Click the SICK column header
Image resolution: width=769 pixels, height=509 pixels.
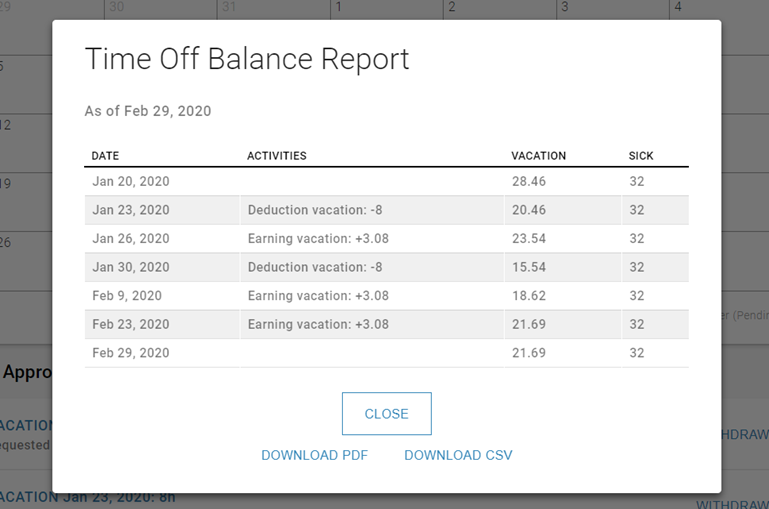point(641,156)
